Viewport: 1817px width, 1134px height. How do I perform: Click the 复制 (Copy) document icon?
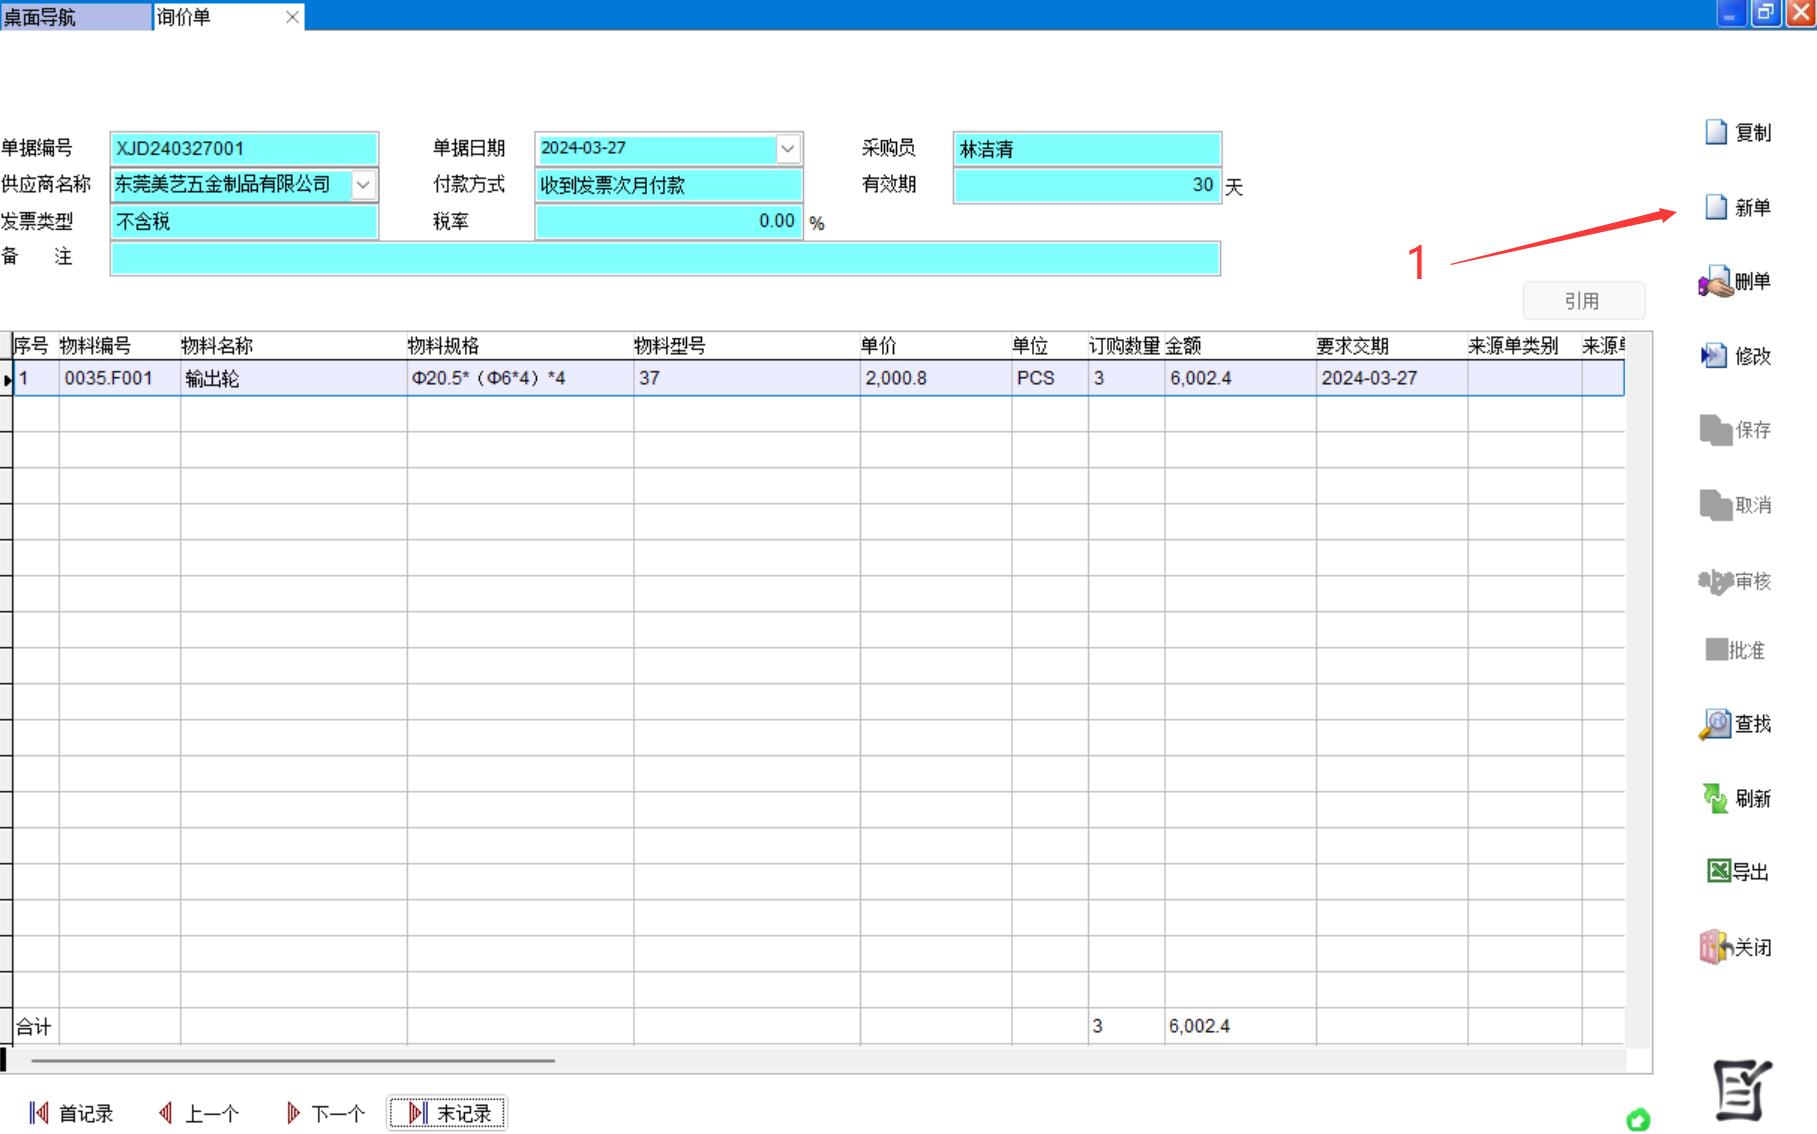pos(1716,132)
